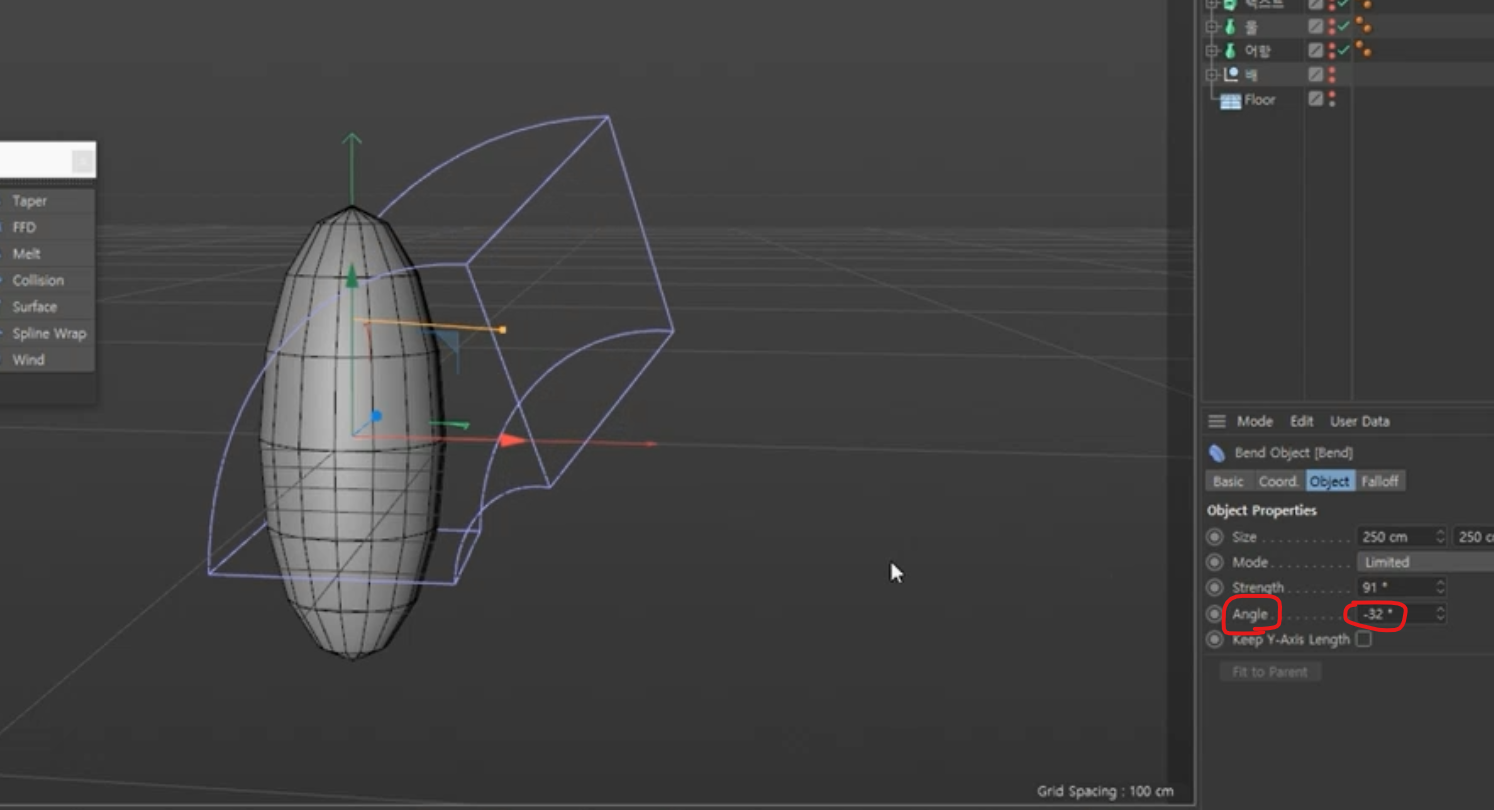Image resolution: width=1494 pixels, height=810 pixels.
Task: Select the 배 object row
Action: click(1252, 75)
